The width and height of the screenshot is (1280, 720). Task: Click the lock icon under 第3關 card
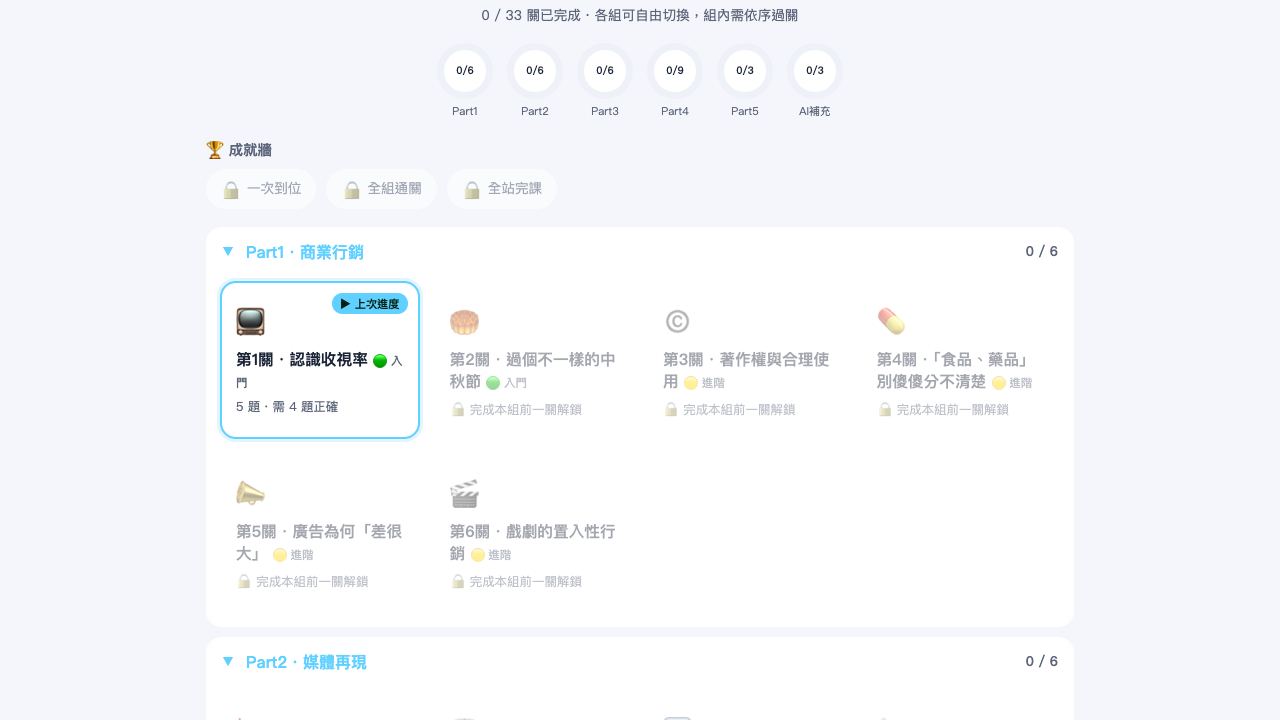coord(671,409)
